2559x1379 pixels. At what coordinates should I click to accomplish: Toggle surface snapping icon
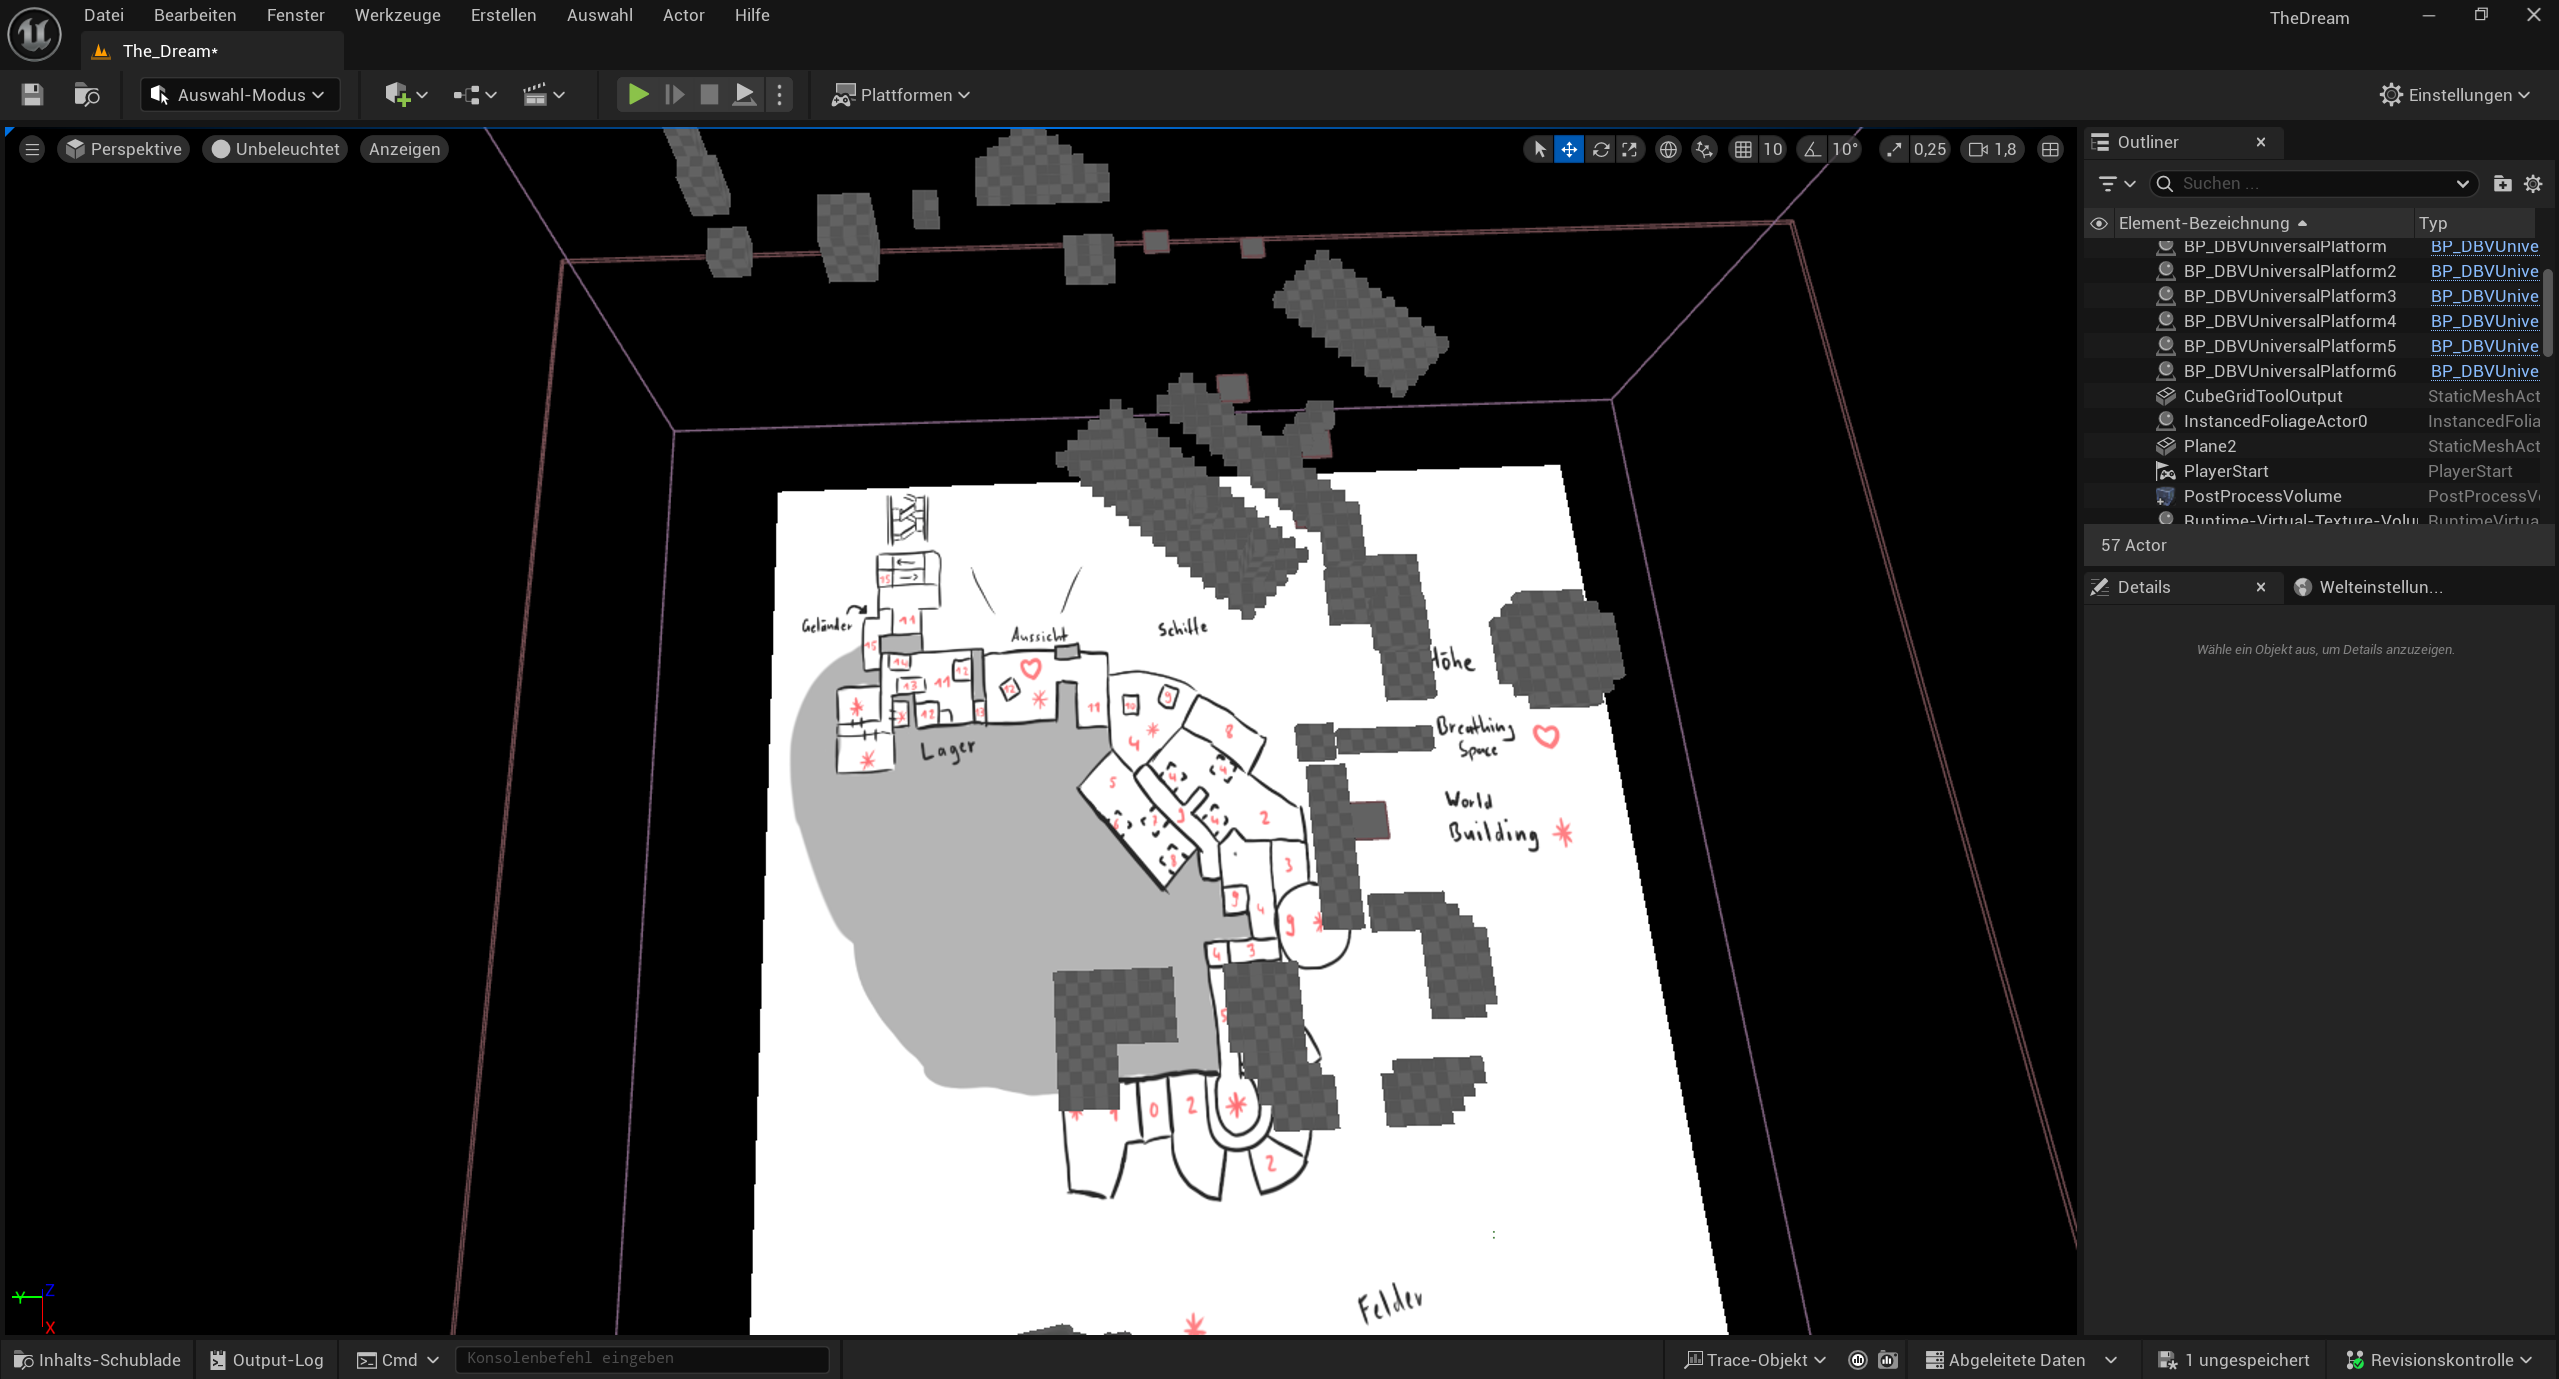1704,149
